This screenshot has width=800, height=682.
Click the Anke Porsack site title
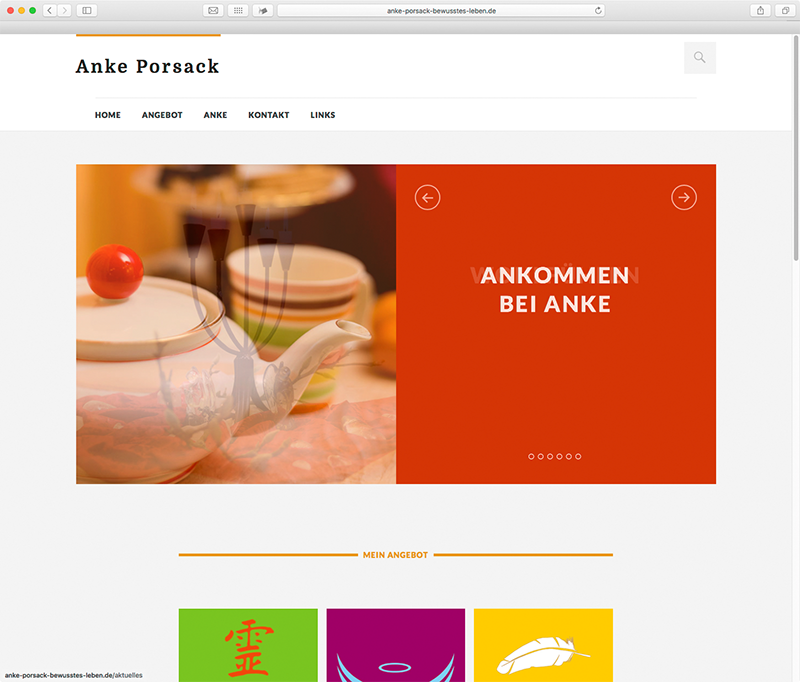click(147, 66)
